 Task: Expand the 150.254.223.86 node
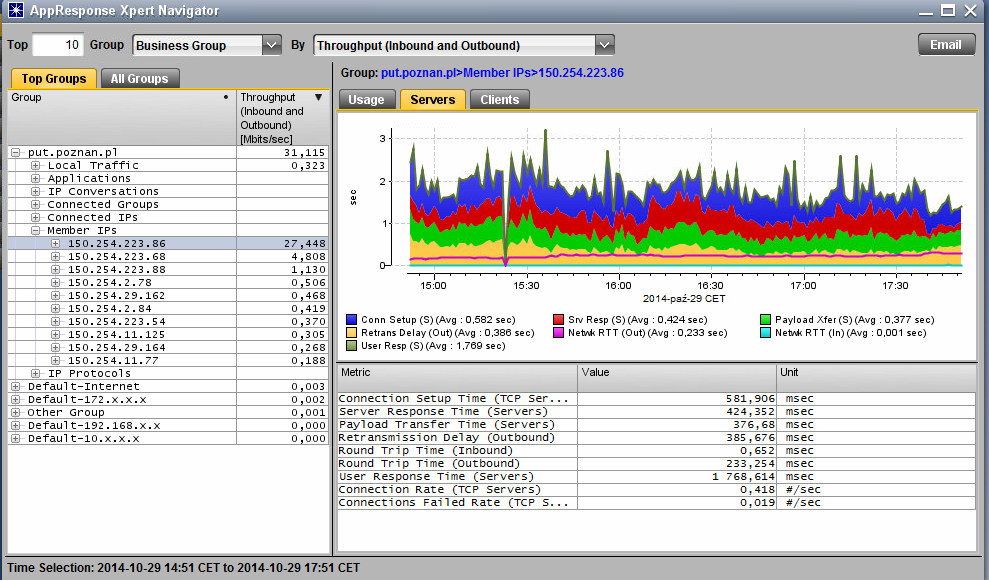[x=56, y=243]
